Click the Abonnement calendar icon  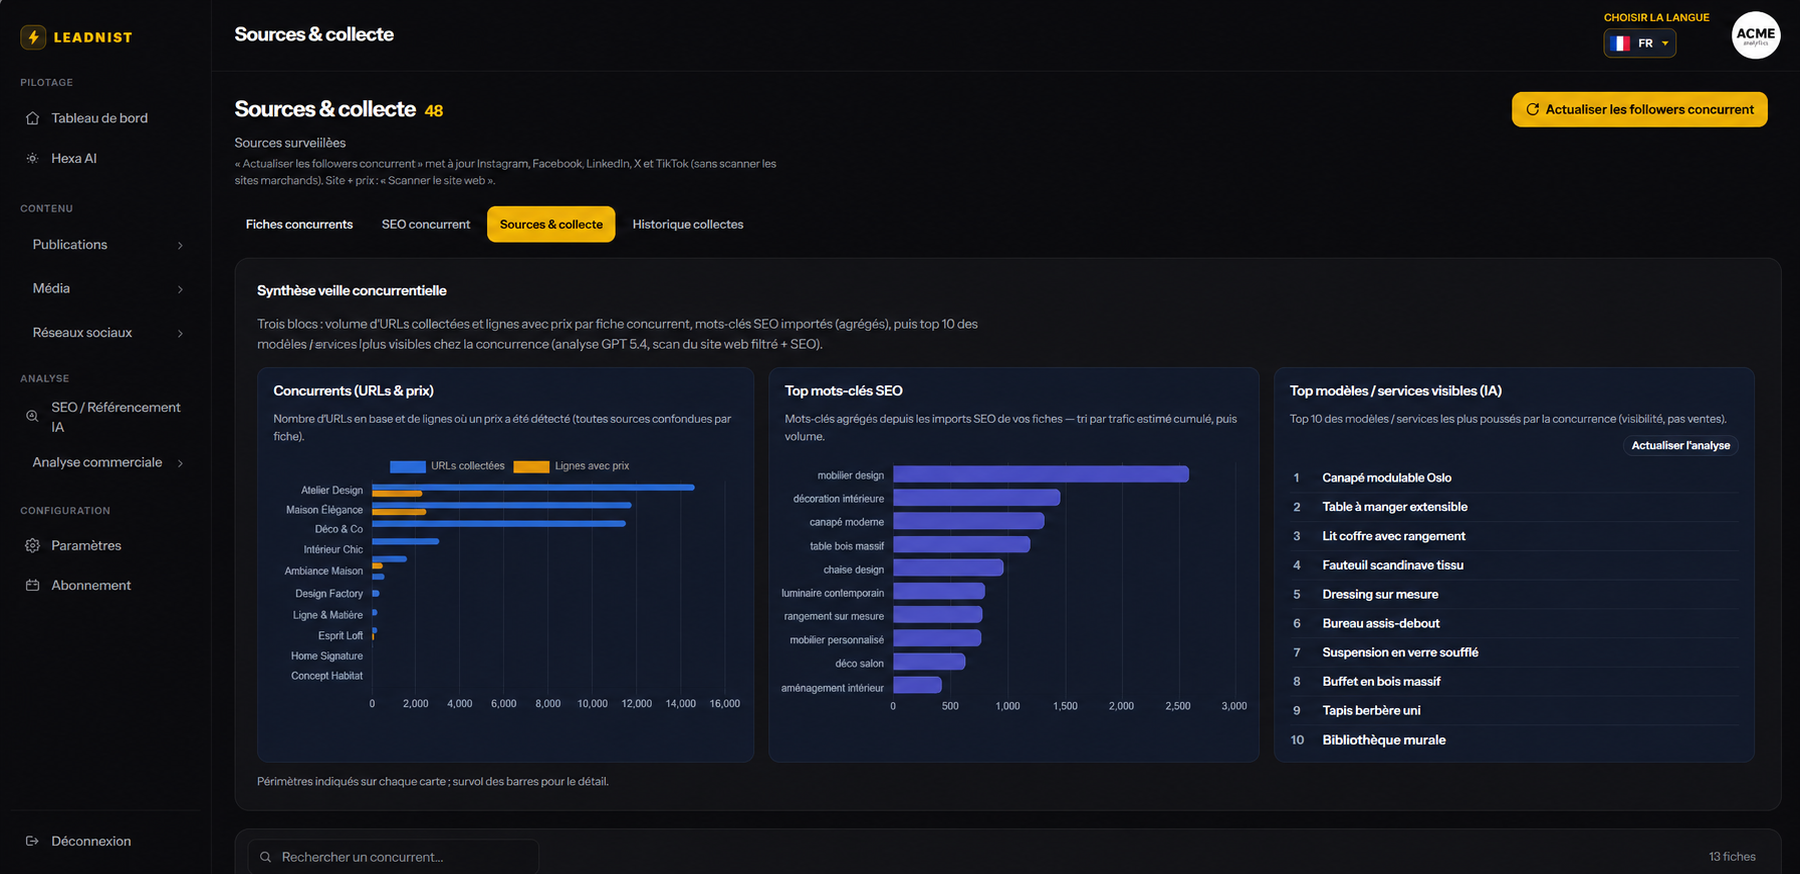click(x=32, y=585)
